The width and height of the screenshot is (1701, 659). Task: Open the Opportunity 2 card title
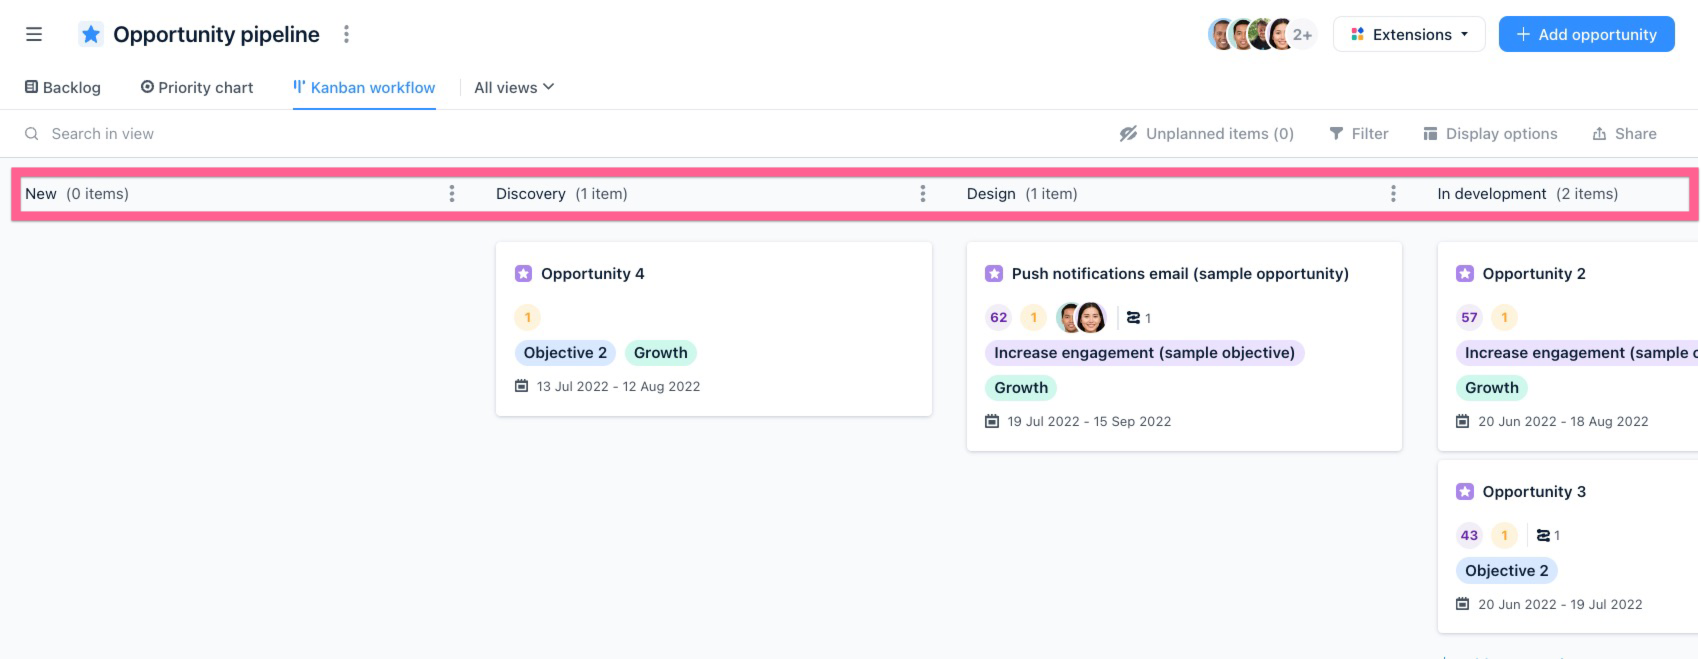click(x=1534, y=274)
